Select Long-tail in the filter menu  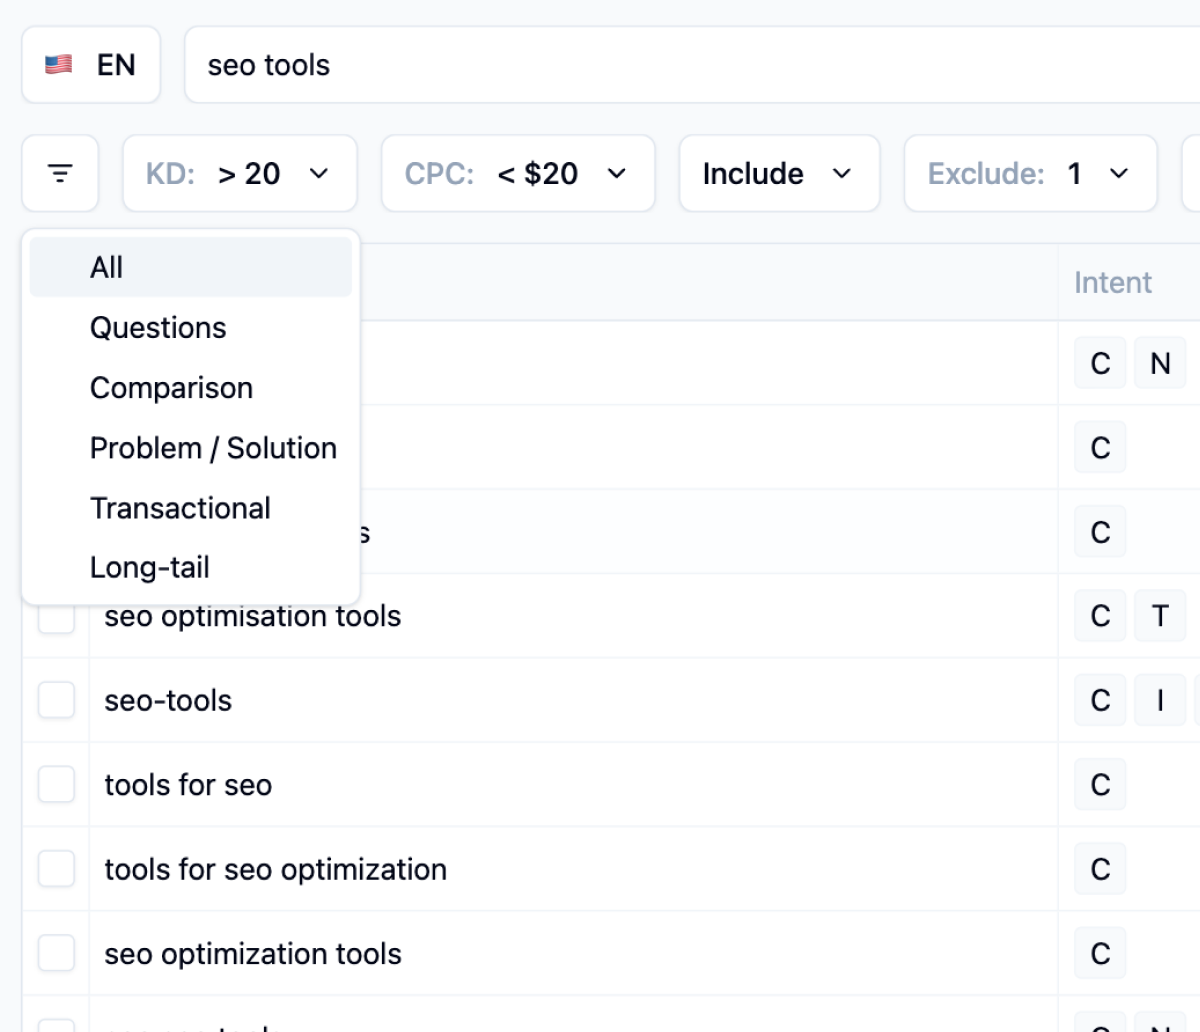point(150,568)
